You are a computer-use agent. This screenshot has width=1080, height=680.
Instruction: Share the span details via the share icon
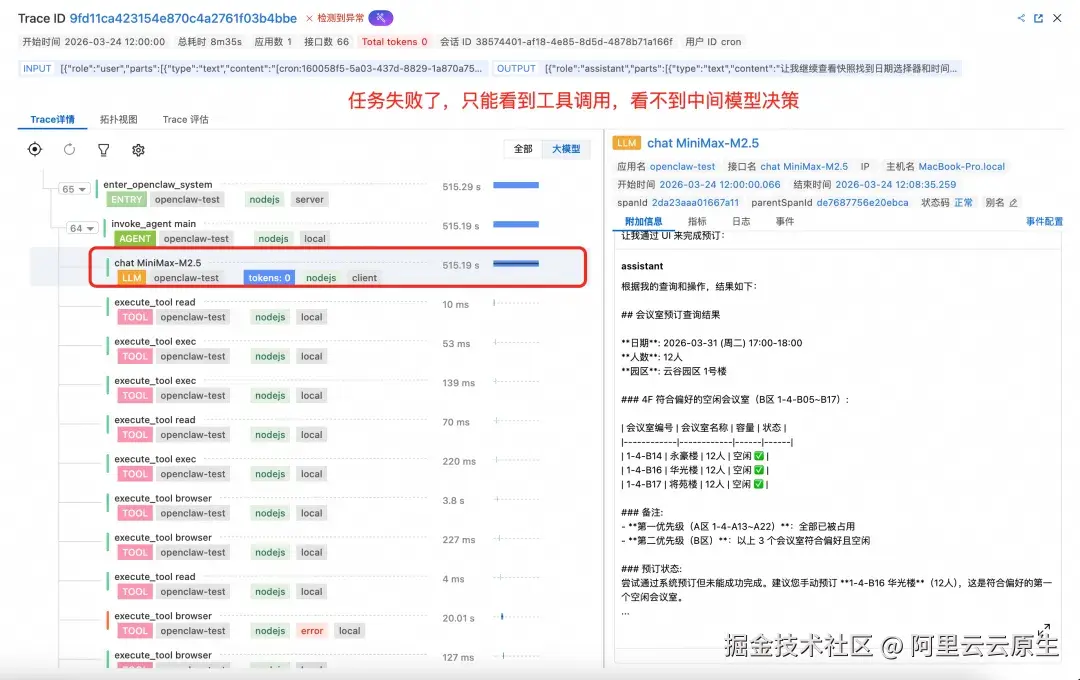1021,18
